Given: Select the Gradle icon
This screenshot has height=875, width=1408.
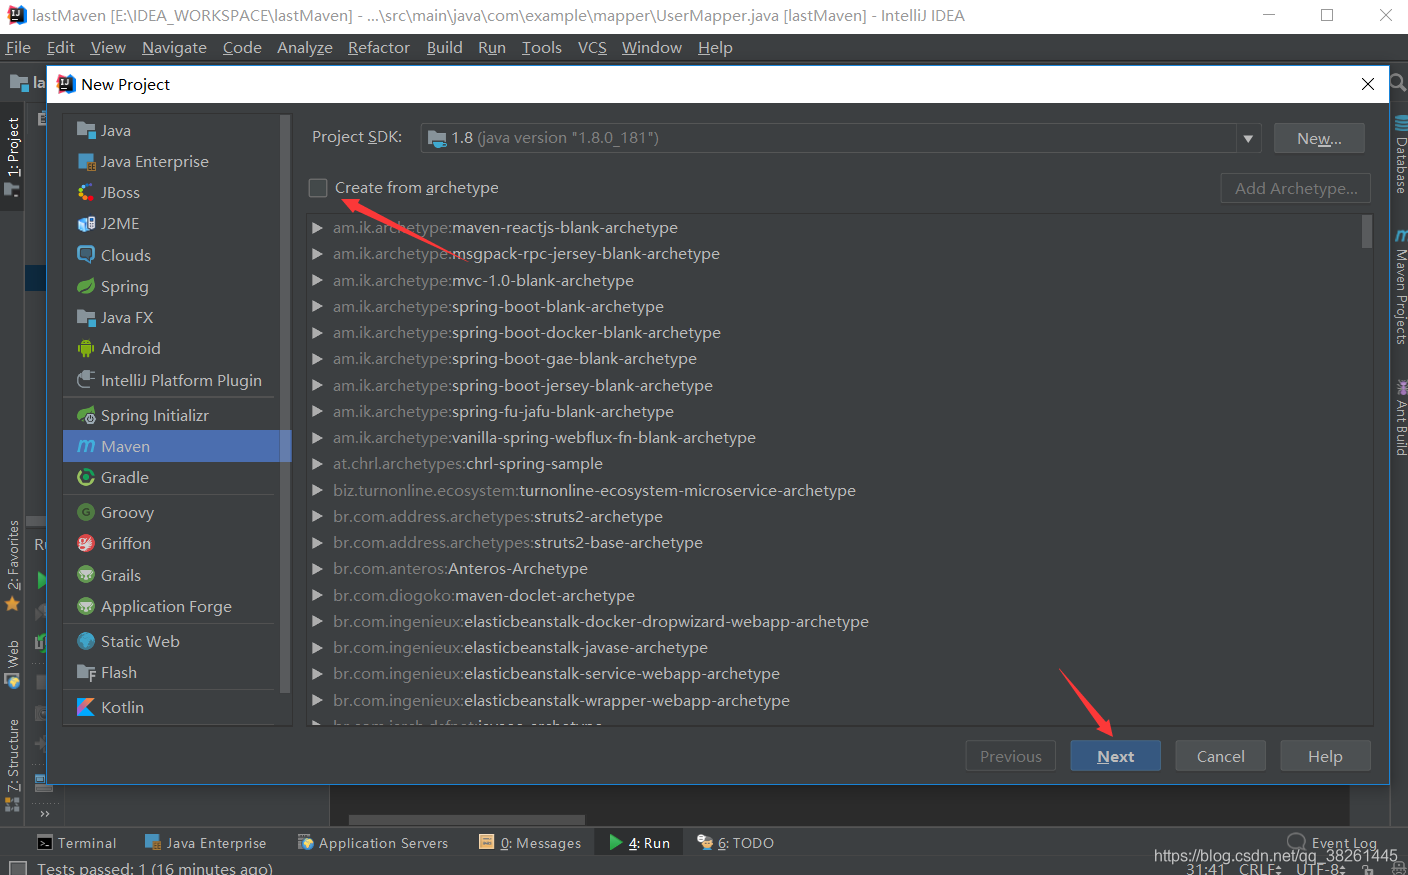Looking at the screenshot, I should pyautogui.click(x=86, y=477).
